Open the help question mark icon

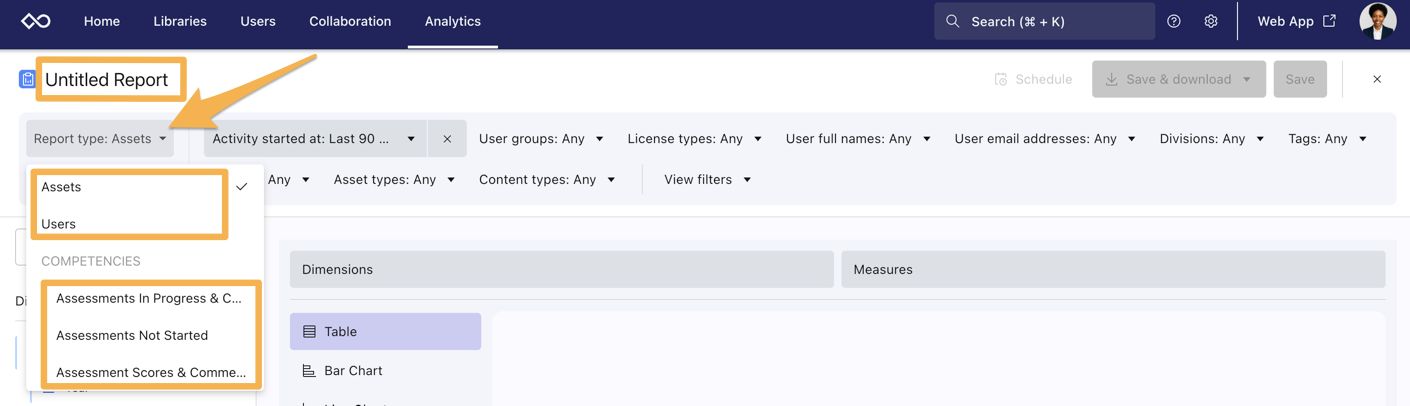pyautogui.click(x=1174, y=21)
